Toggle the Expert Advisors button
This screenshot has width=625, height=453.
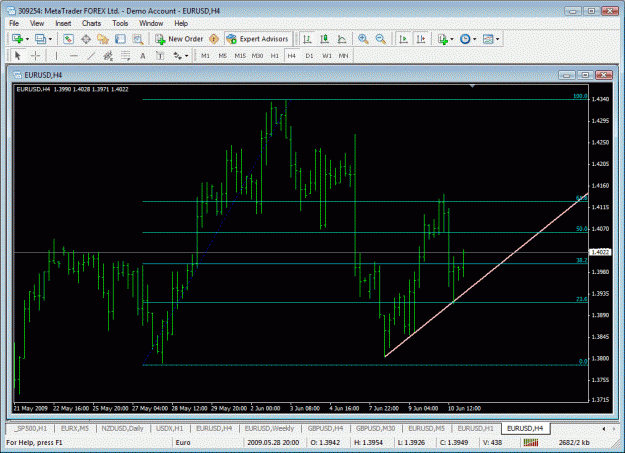pyautogui.click(x=257, y=39)
